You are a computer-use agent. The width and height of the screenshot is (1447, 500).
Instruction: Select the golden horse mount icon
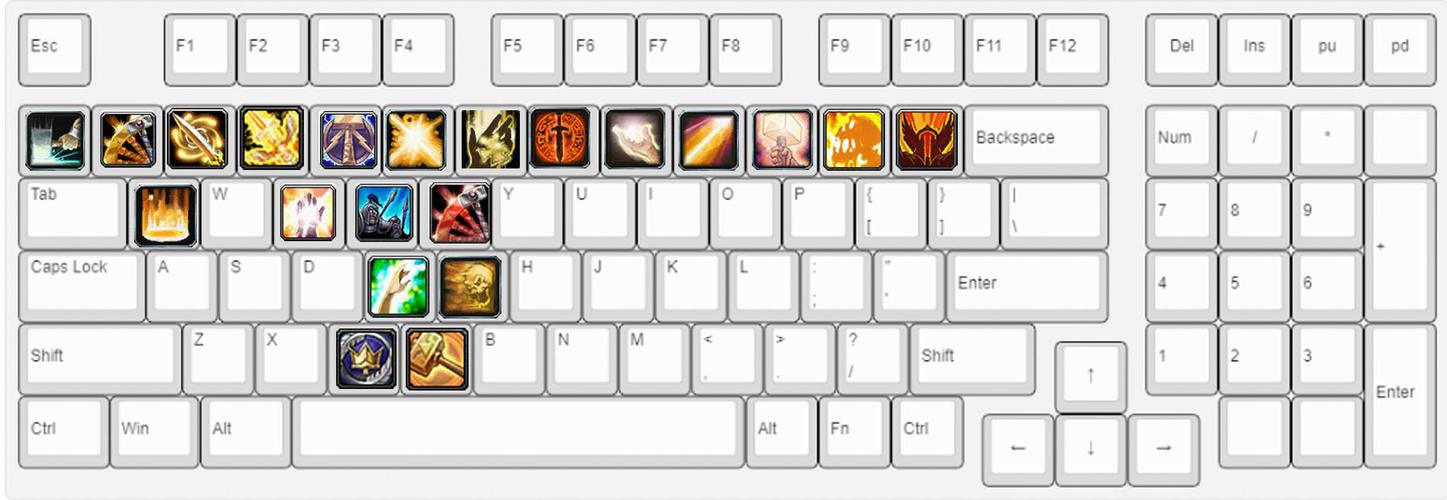click(490, 138)
